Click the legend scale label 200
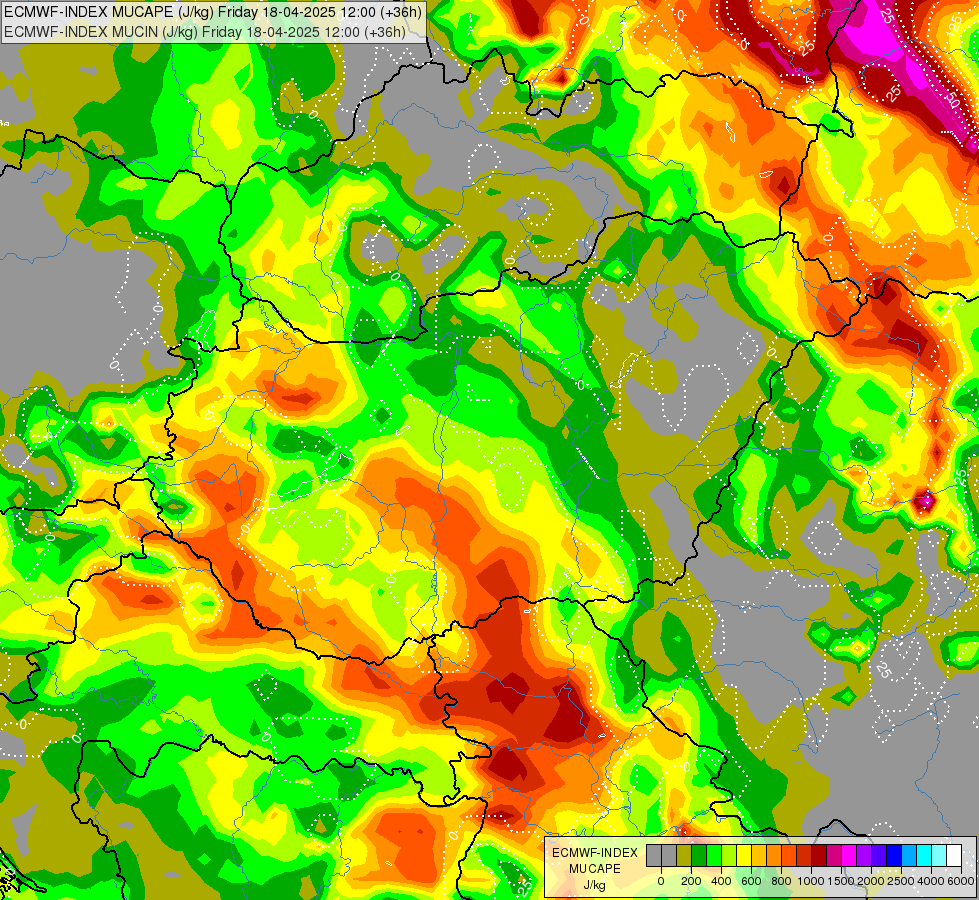979x900 pixels. point(691,881)
